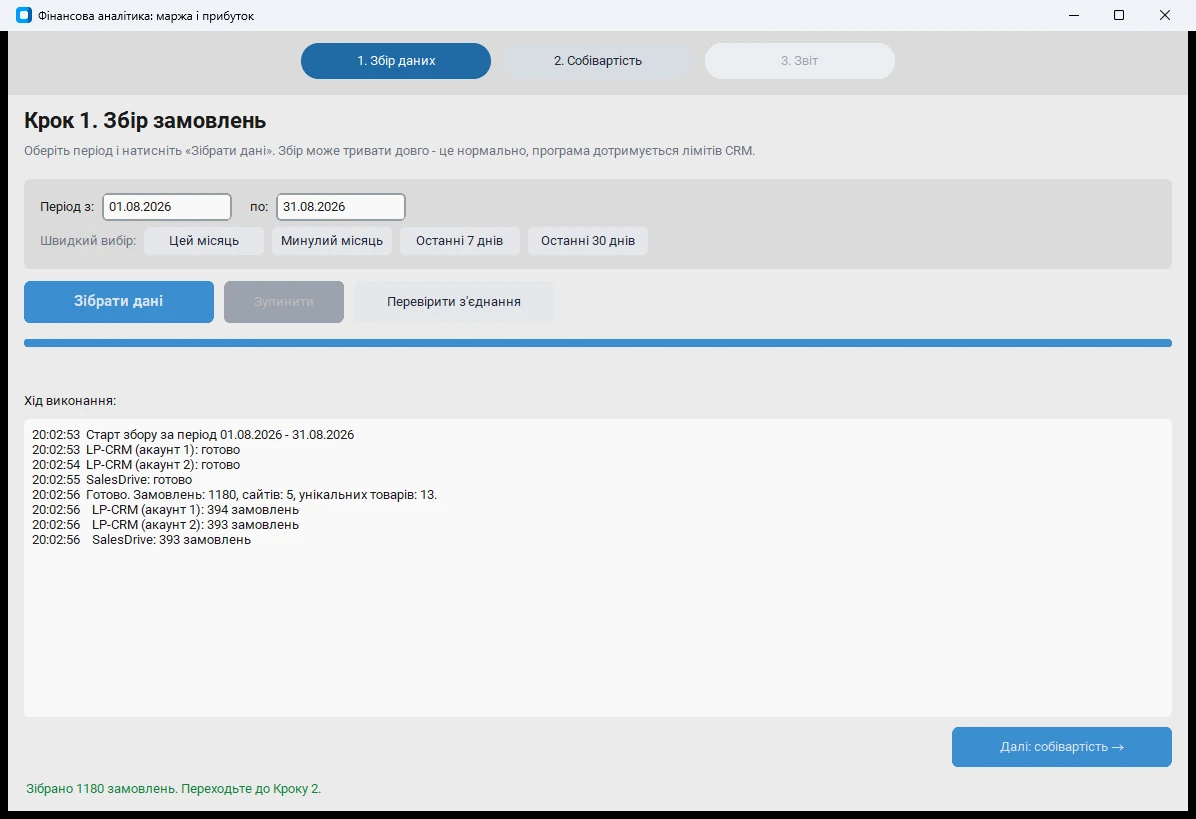Click log line «LP-CRM (акаунт 2): 393 замовлень»
The image size is (1196, 819).
click(x=166, y=525)
